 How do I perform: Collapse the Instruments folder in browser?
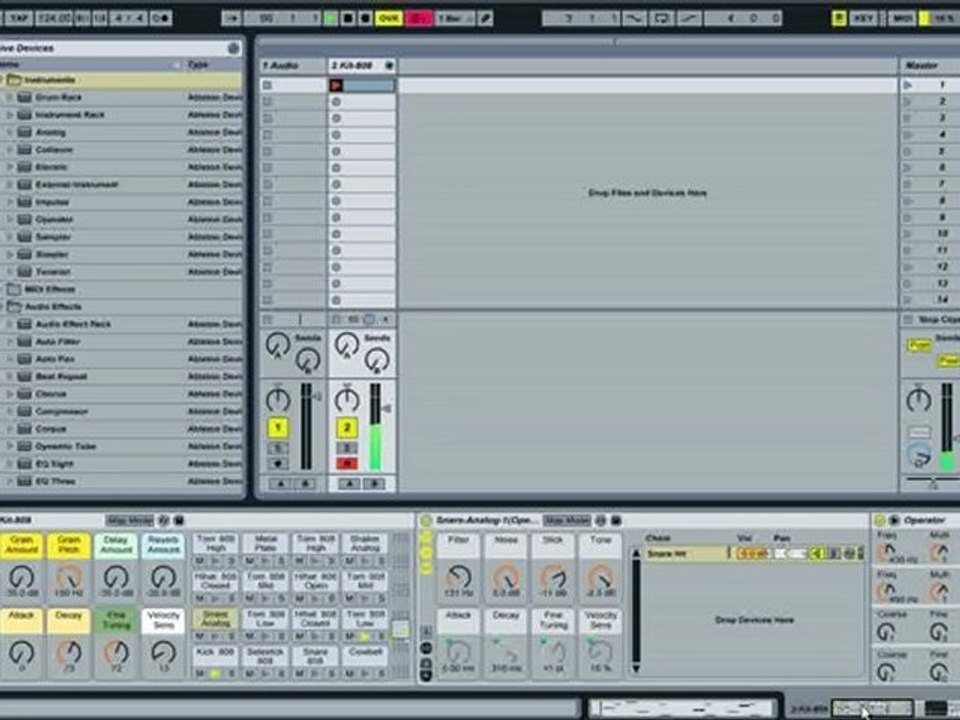[x=2, y=80]
